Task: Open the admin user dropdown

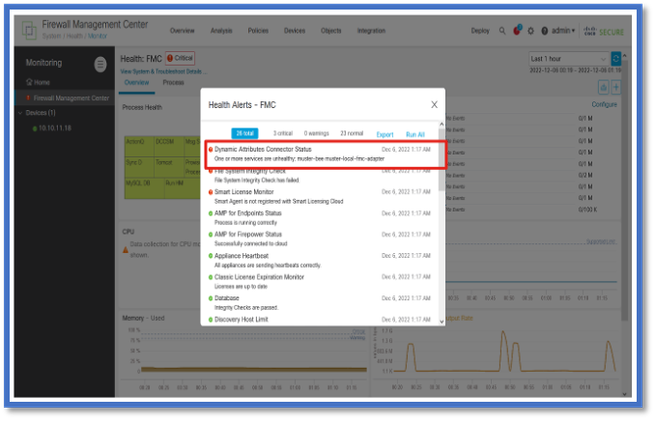Action: coord(563,31)
